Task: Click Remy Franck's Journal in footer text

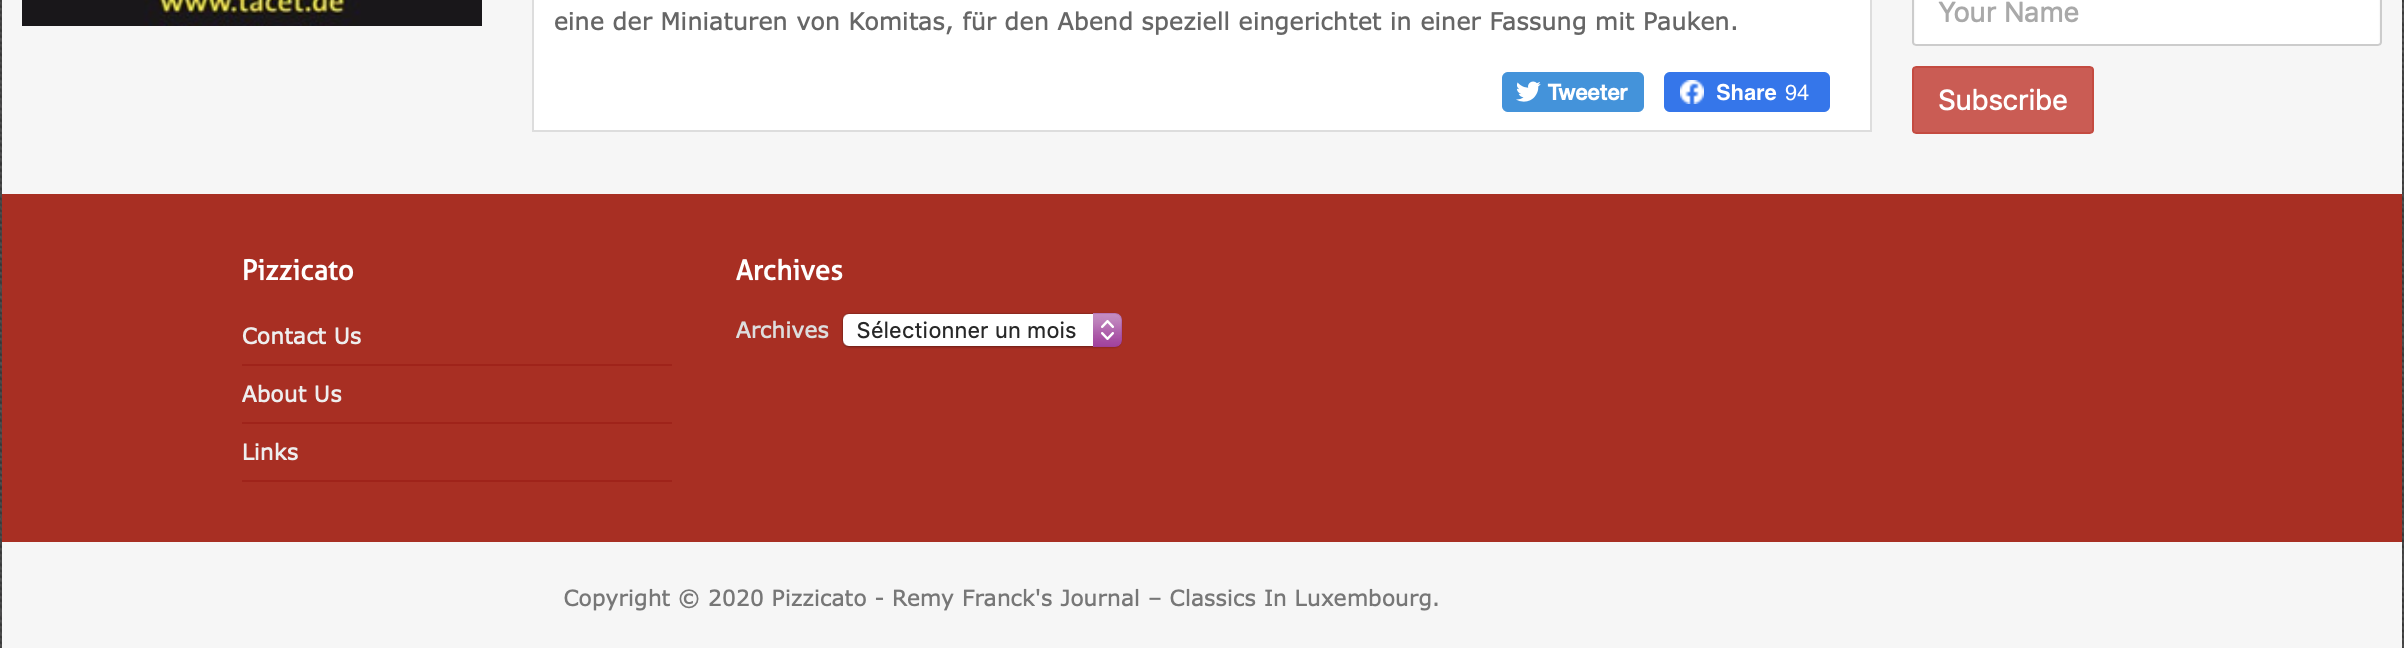Action: [x=1015, y=598]
